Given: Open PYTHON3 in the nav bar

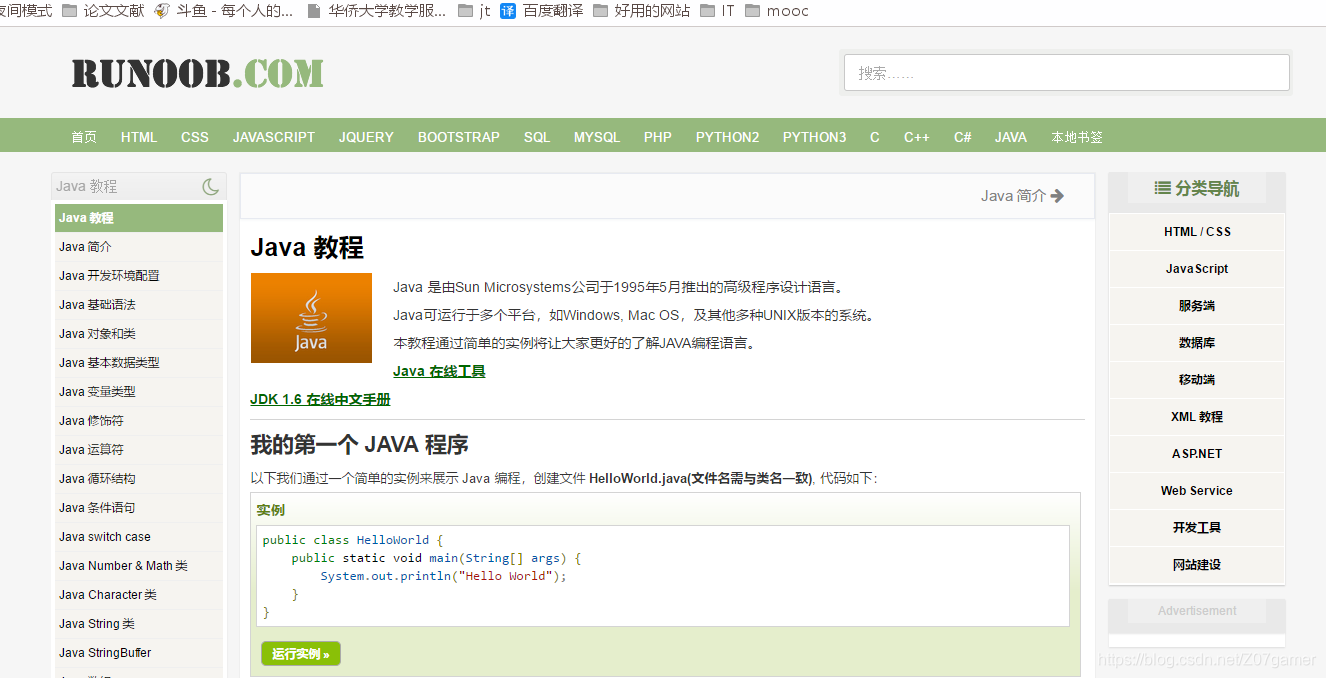Looking at the screenshot, I should tap(815, 137).
